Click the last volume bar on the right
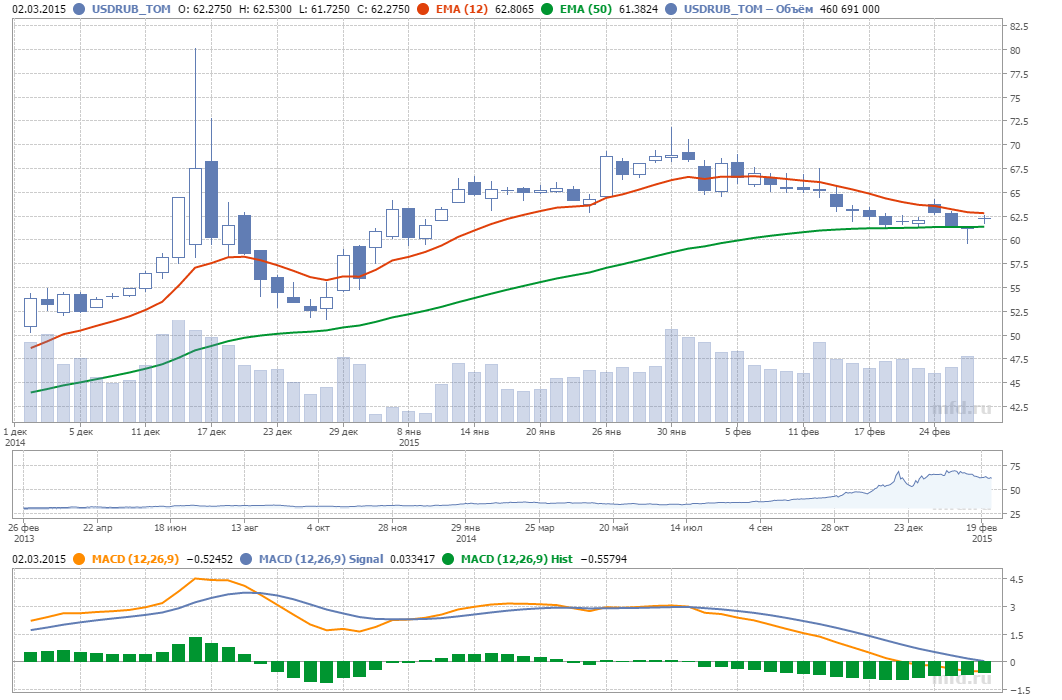This screenshot has width=1062, height=700. [x=967, y=388]
